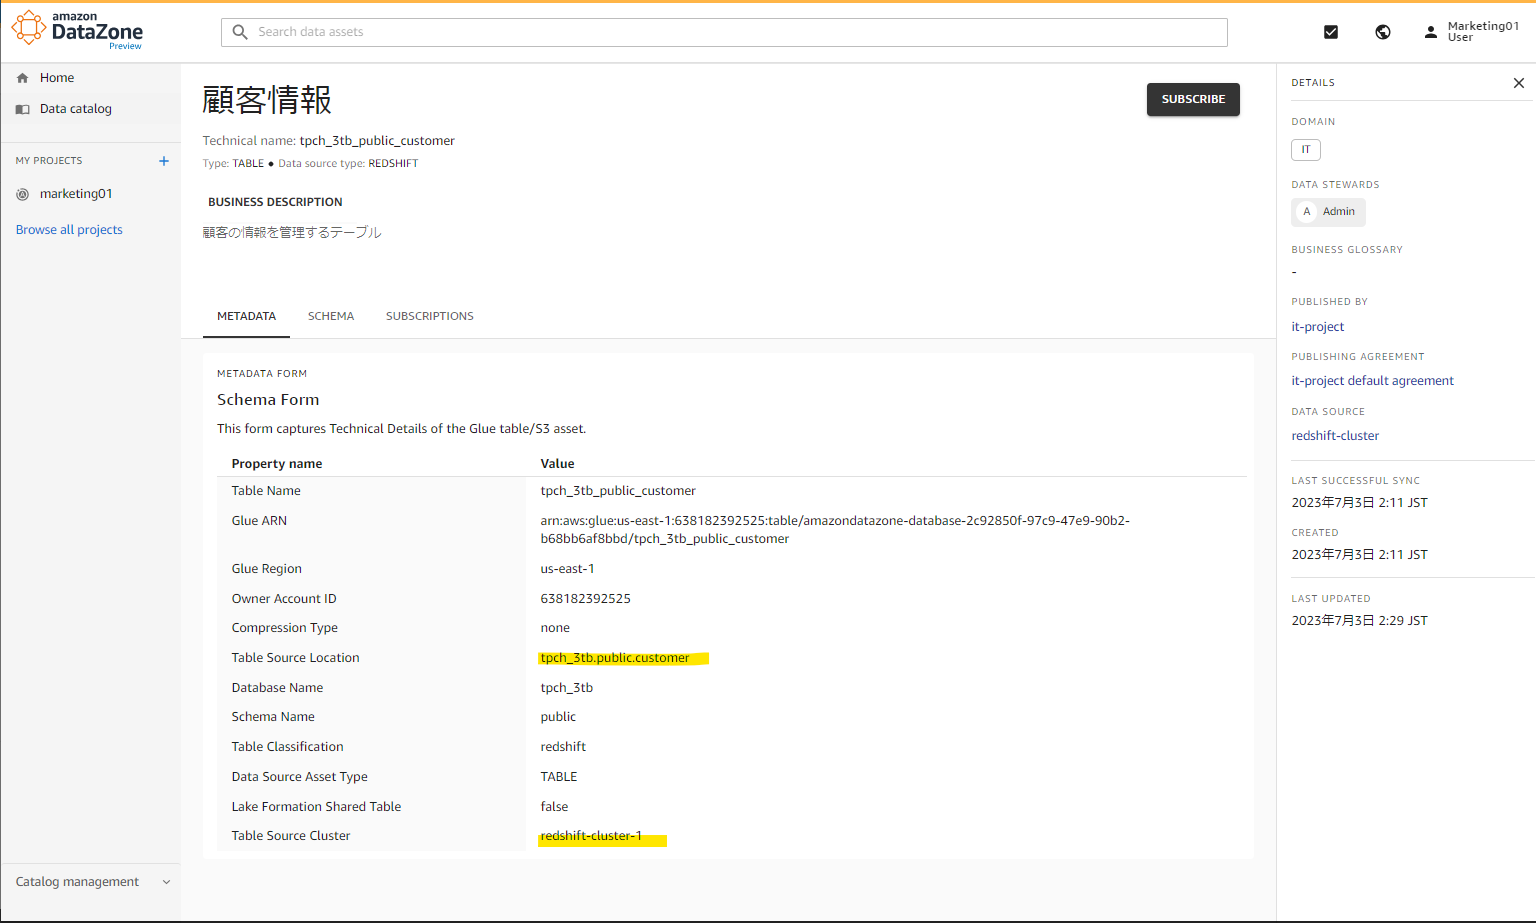1536x923 pixels.
Task: Click the Admin steward avatar
Action: coord(1306,212)
